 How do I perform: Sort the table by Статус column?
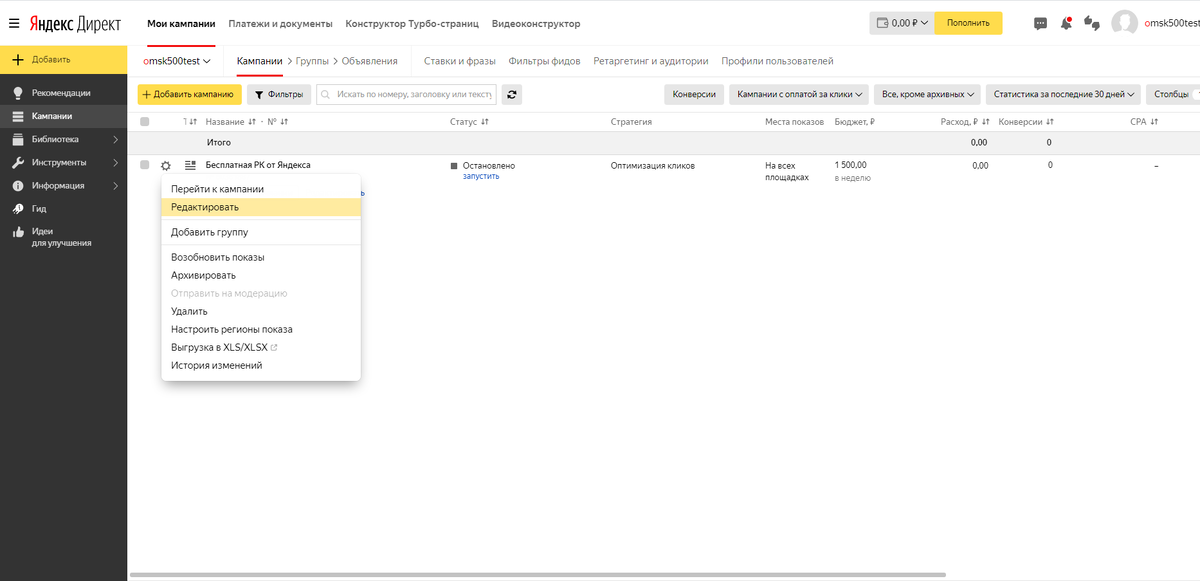[469, 122]
